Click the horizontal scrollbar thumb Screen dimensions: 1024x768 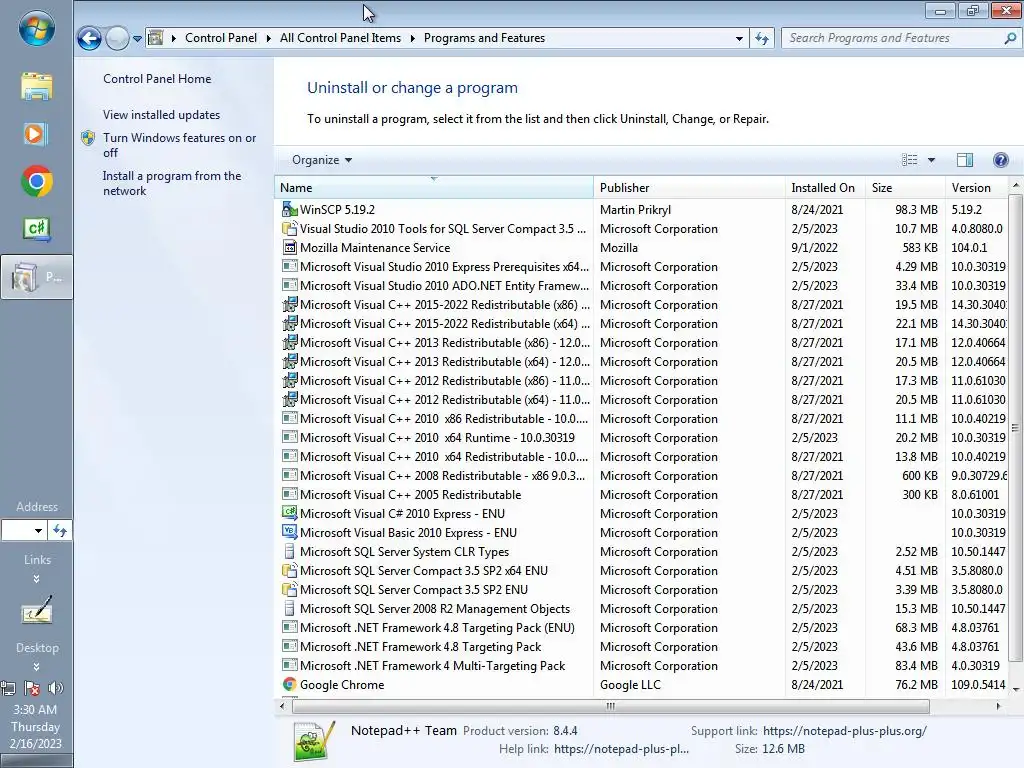click(x=611, y=706)
